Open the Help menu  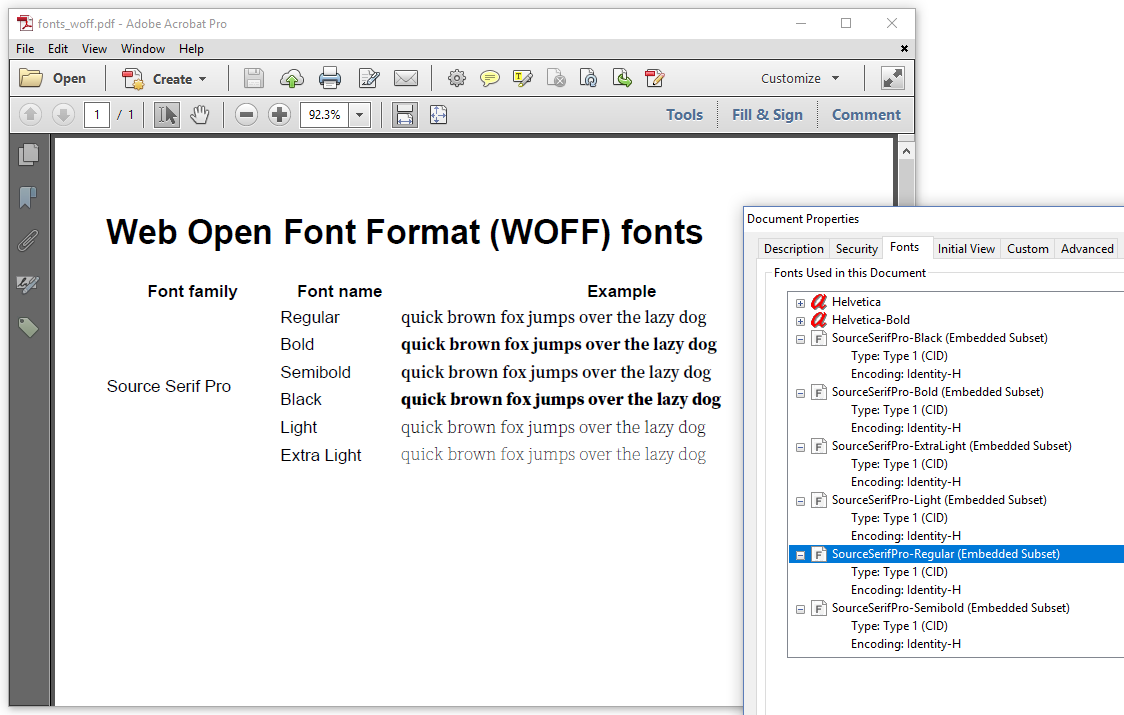point(191,49)
